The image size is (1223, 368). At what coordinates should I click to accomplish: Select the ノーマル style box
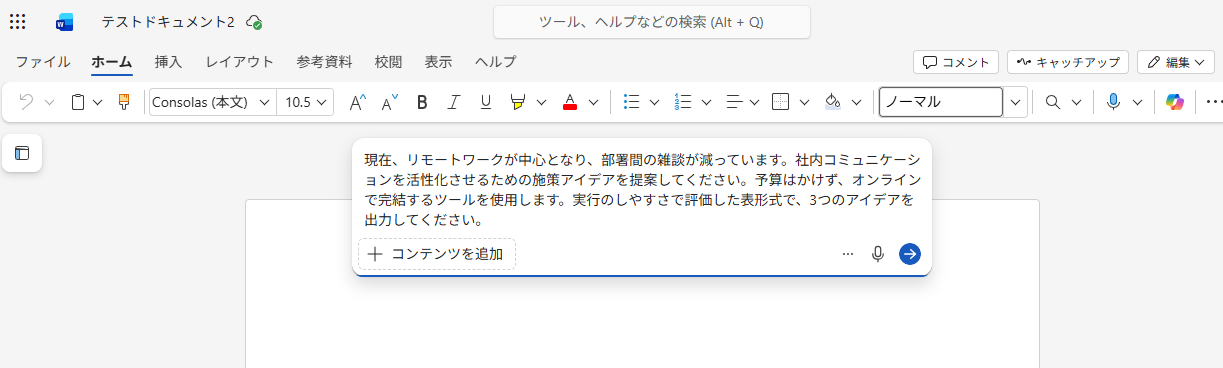(941, 102)
